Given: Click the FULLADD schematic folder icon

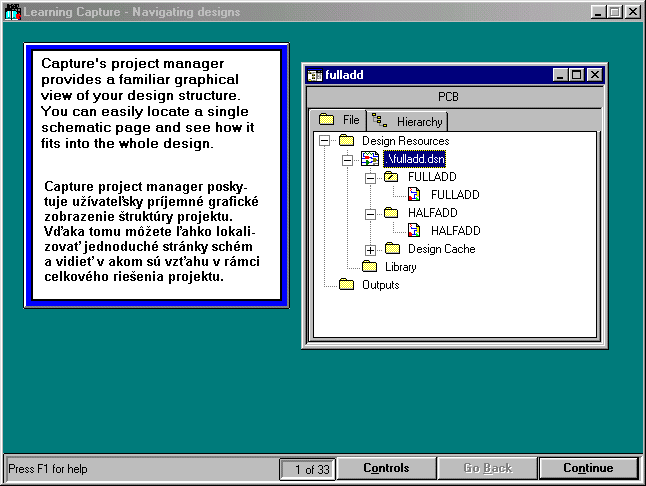Looking at the screenshot, I should coord(392,177).
